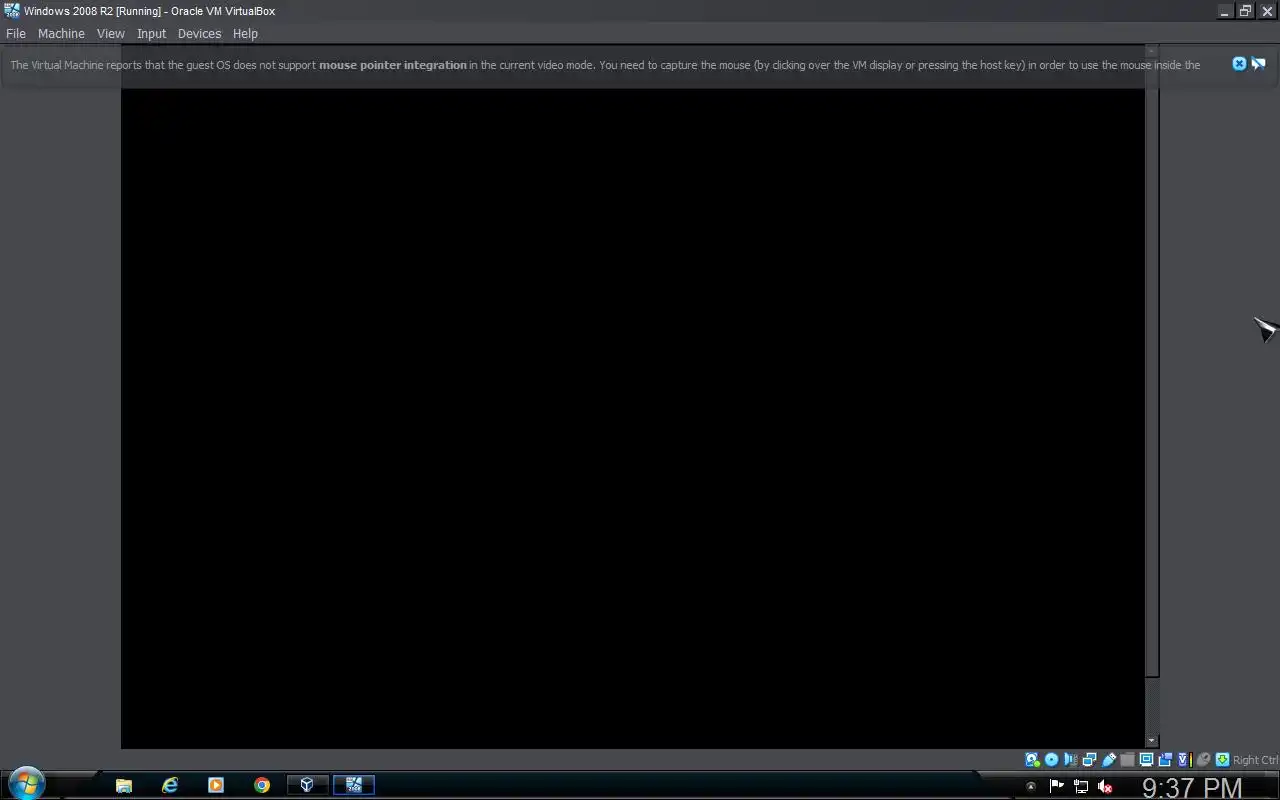Click the vertical scrollbar down arrow

[1152, 741]
